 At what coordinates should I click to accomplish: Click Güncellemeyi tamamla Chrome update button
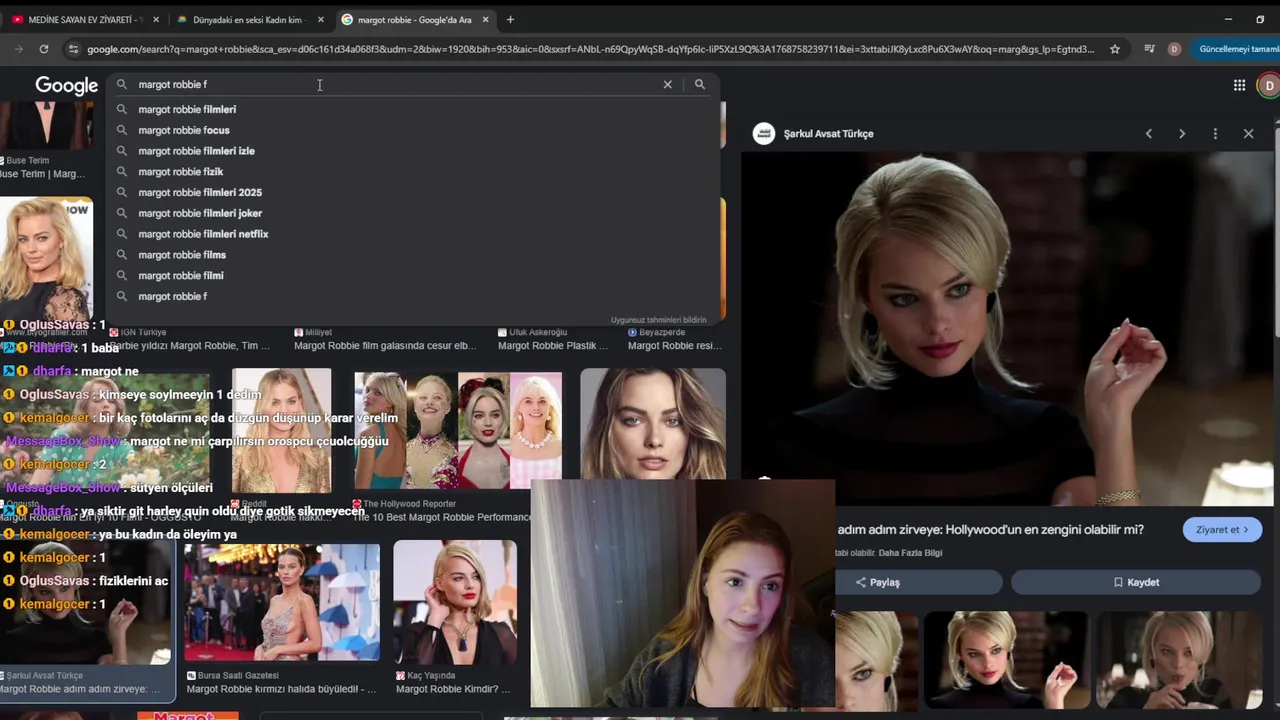click(1238, 49)
